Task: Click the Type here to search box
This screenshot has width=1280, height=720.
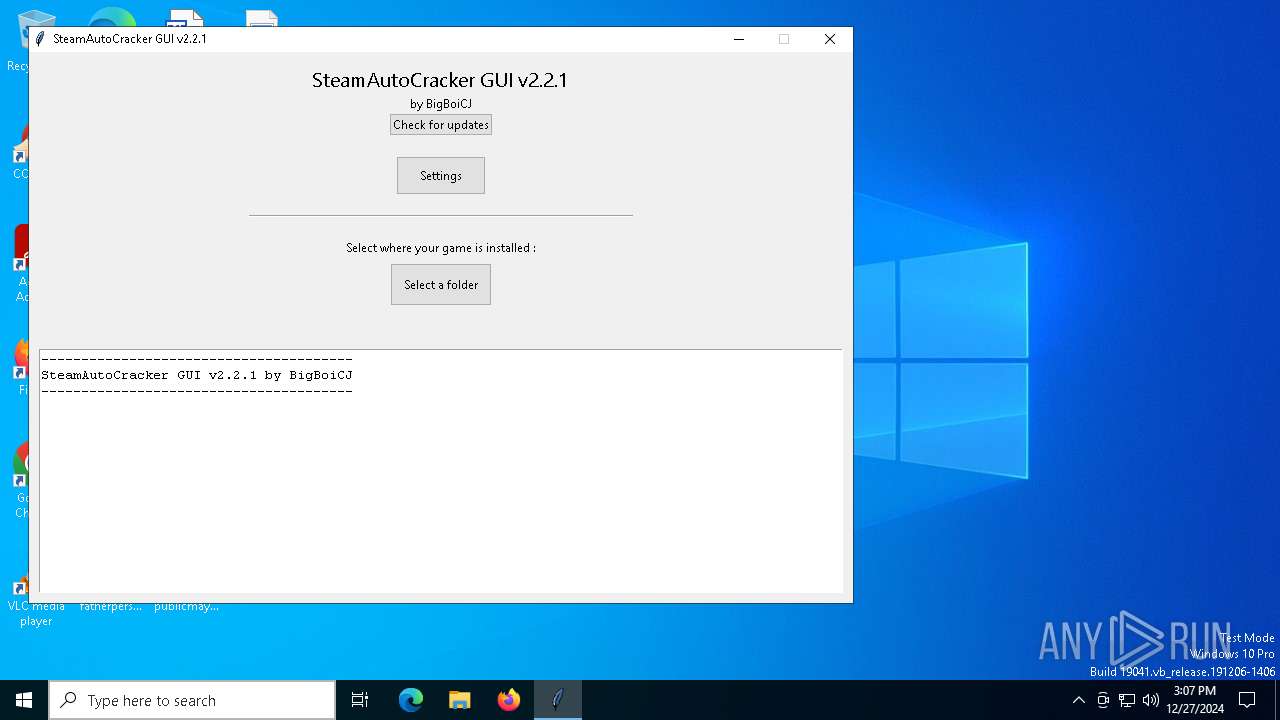Action: coord(192,700)
